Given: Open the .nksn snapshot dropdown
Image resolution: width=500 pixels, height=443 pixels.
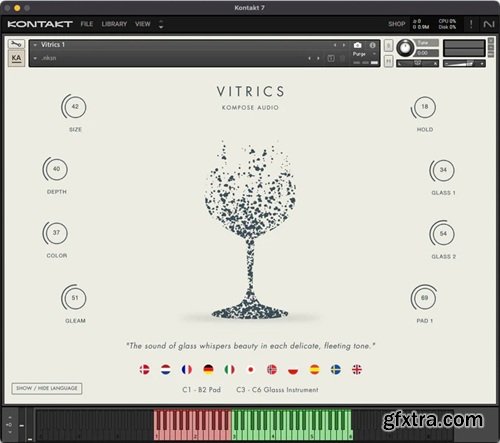Looking at the screenshot, I should pyautogui.click(x=35, y=58).
